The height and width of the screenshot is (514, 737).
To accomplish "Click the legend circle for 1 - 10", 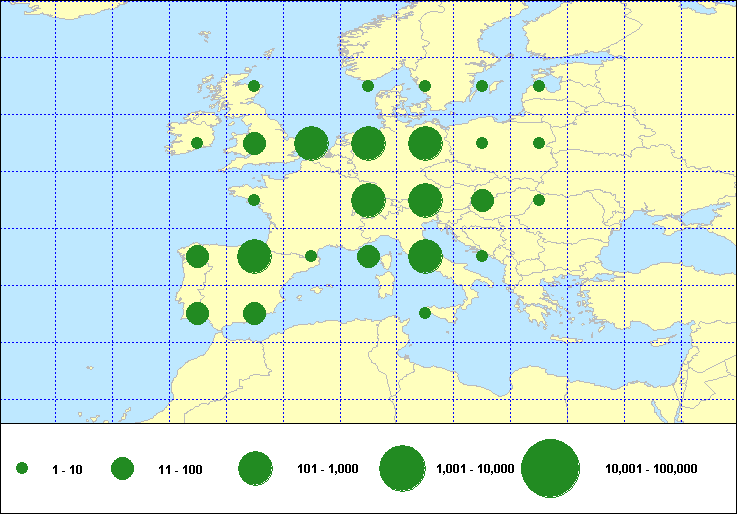I will (x=22, y=468).
